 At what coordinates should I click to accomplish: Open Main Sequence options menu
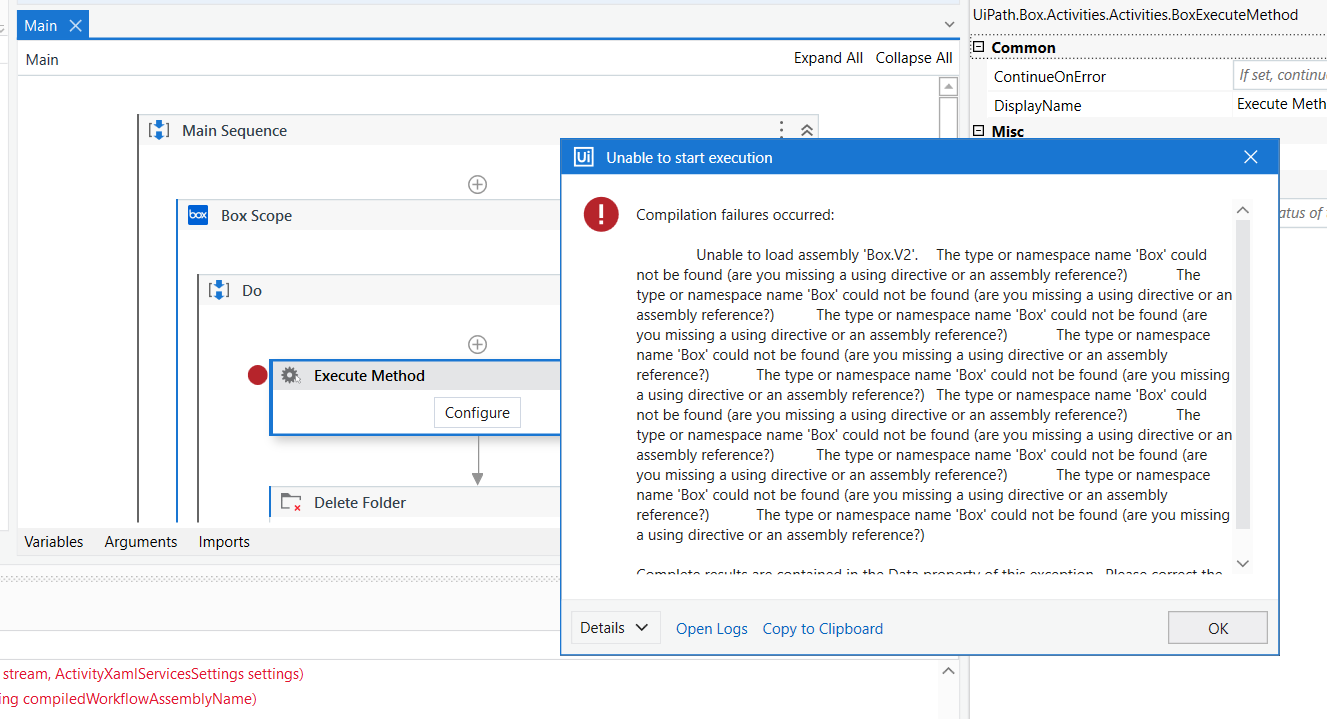[x=782, y=130]
